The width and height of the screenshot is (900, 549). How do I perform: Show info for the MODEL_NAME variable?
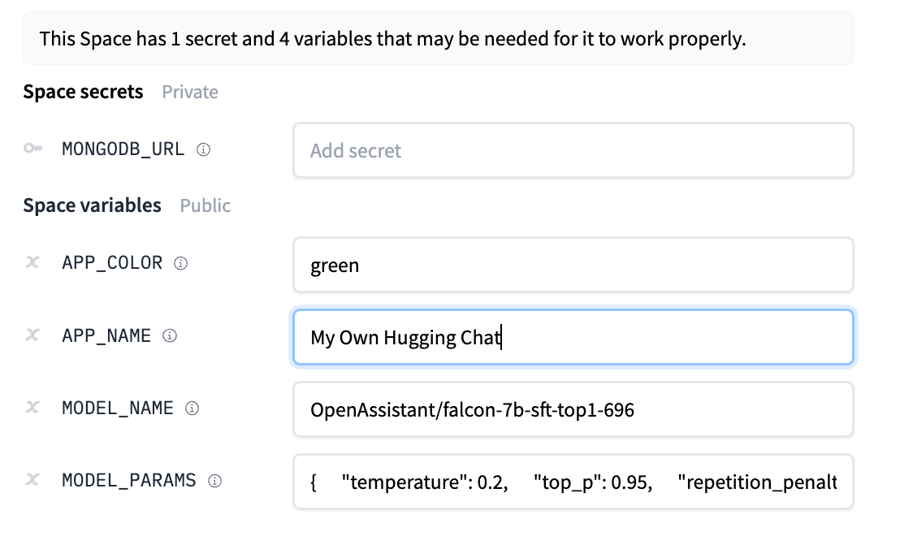coord(192,408)
